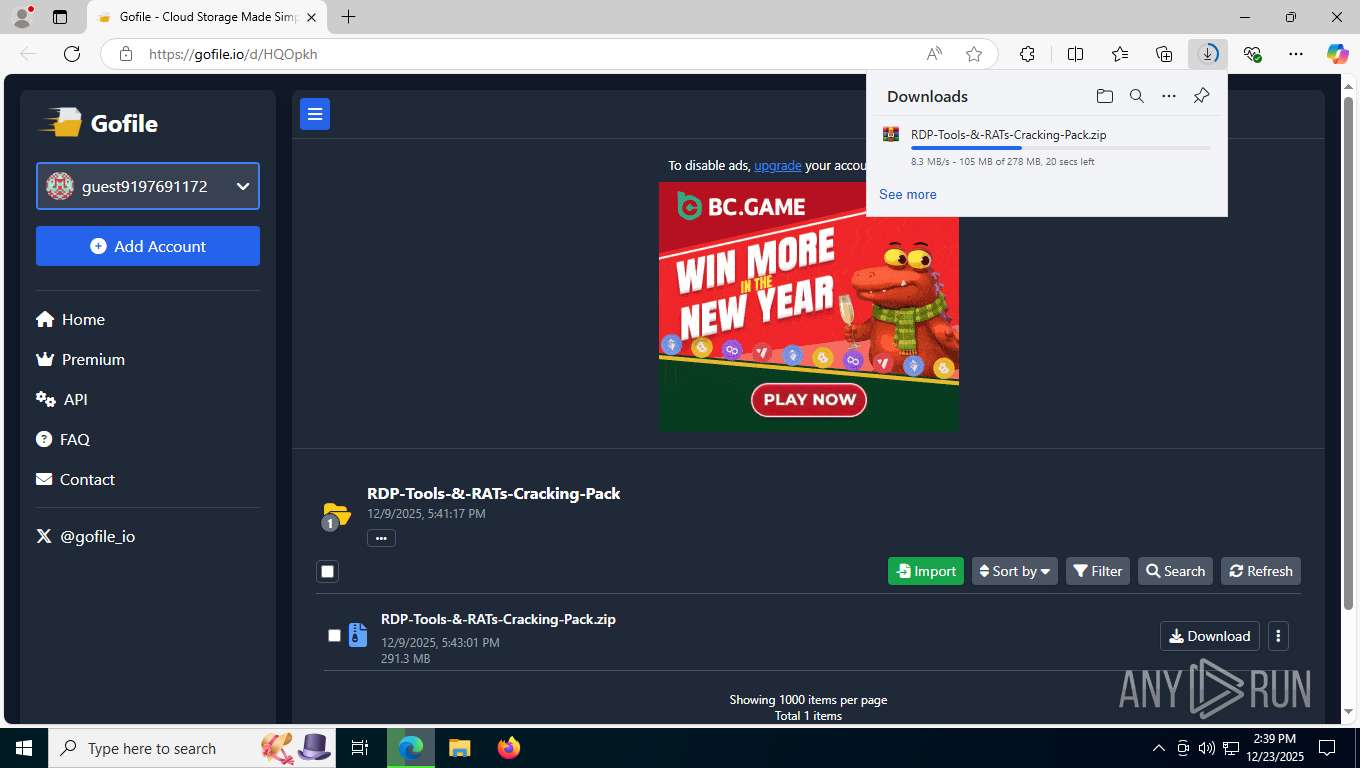Click the upgrade link
1360x768 pixels.
[777, 165]
